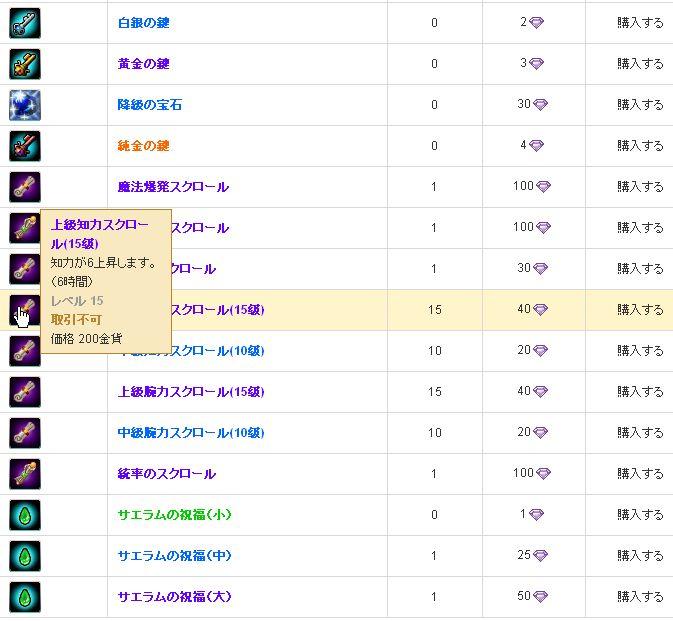Buy 黄金の鍵 with 購入する
This screenshot has width=673, height=621.
(x=640, y=64)
